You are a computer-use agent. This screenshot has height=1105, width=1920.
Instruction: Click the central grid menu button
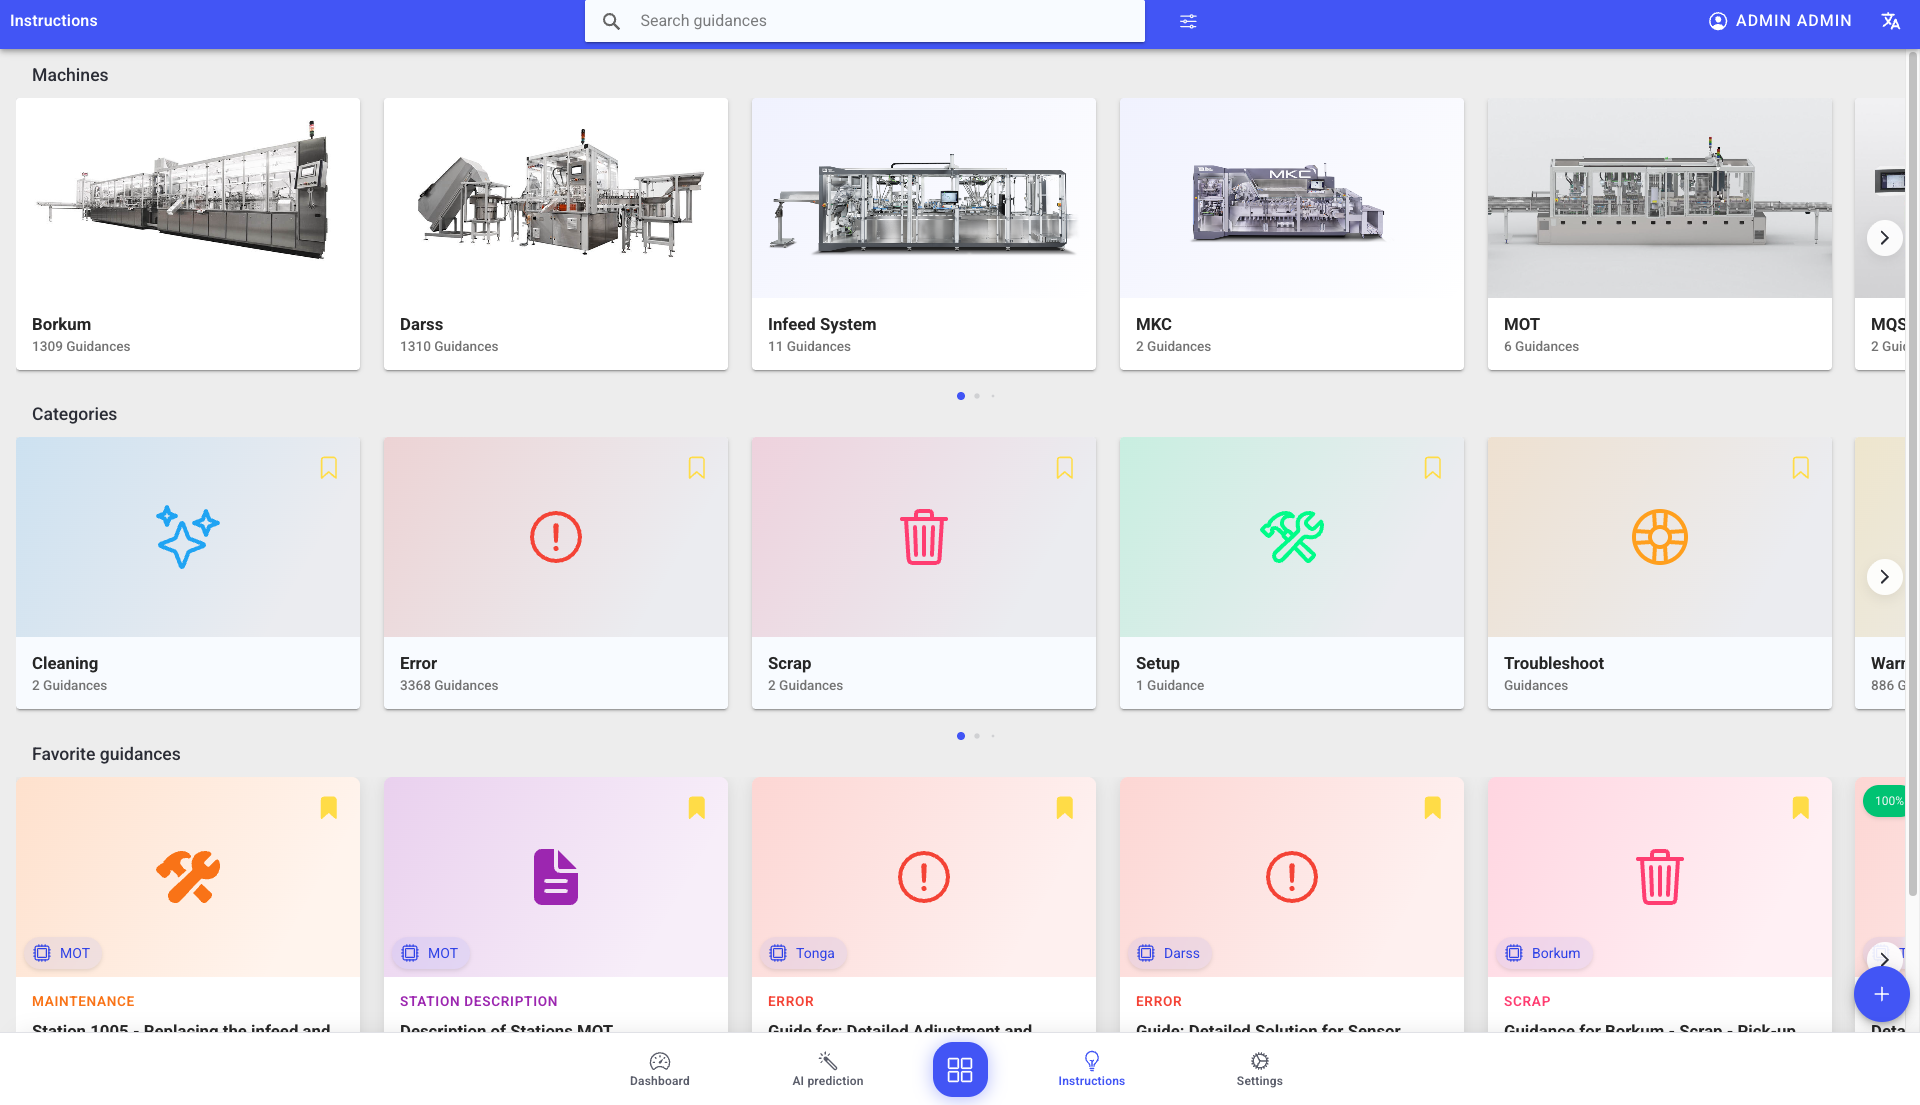pyautogui.click(x=960, y=1070)
